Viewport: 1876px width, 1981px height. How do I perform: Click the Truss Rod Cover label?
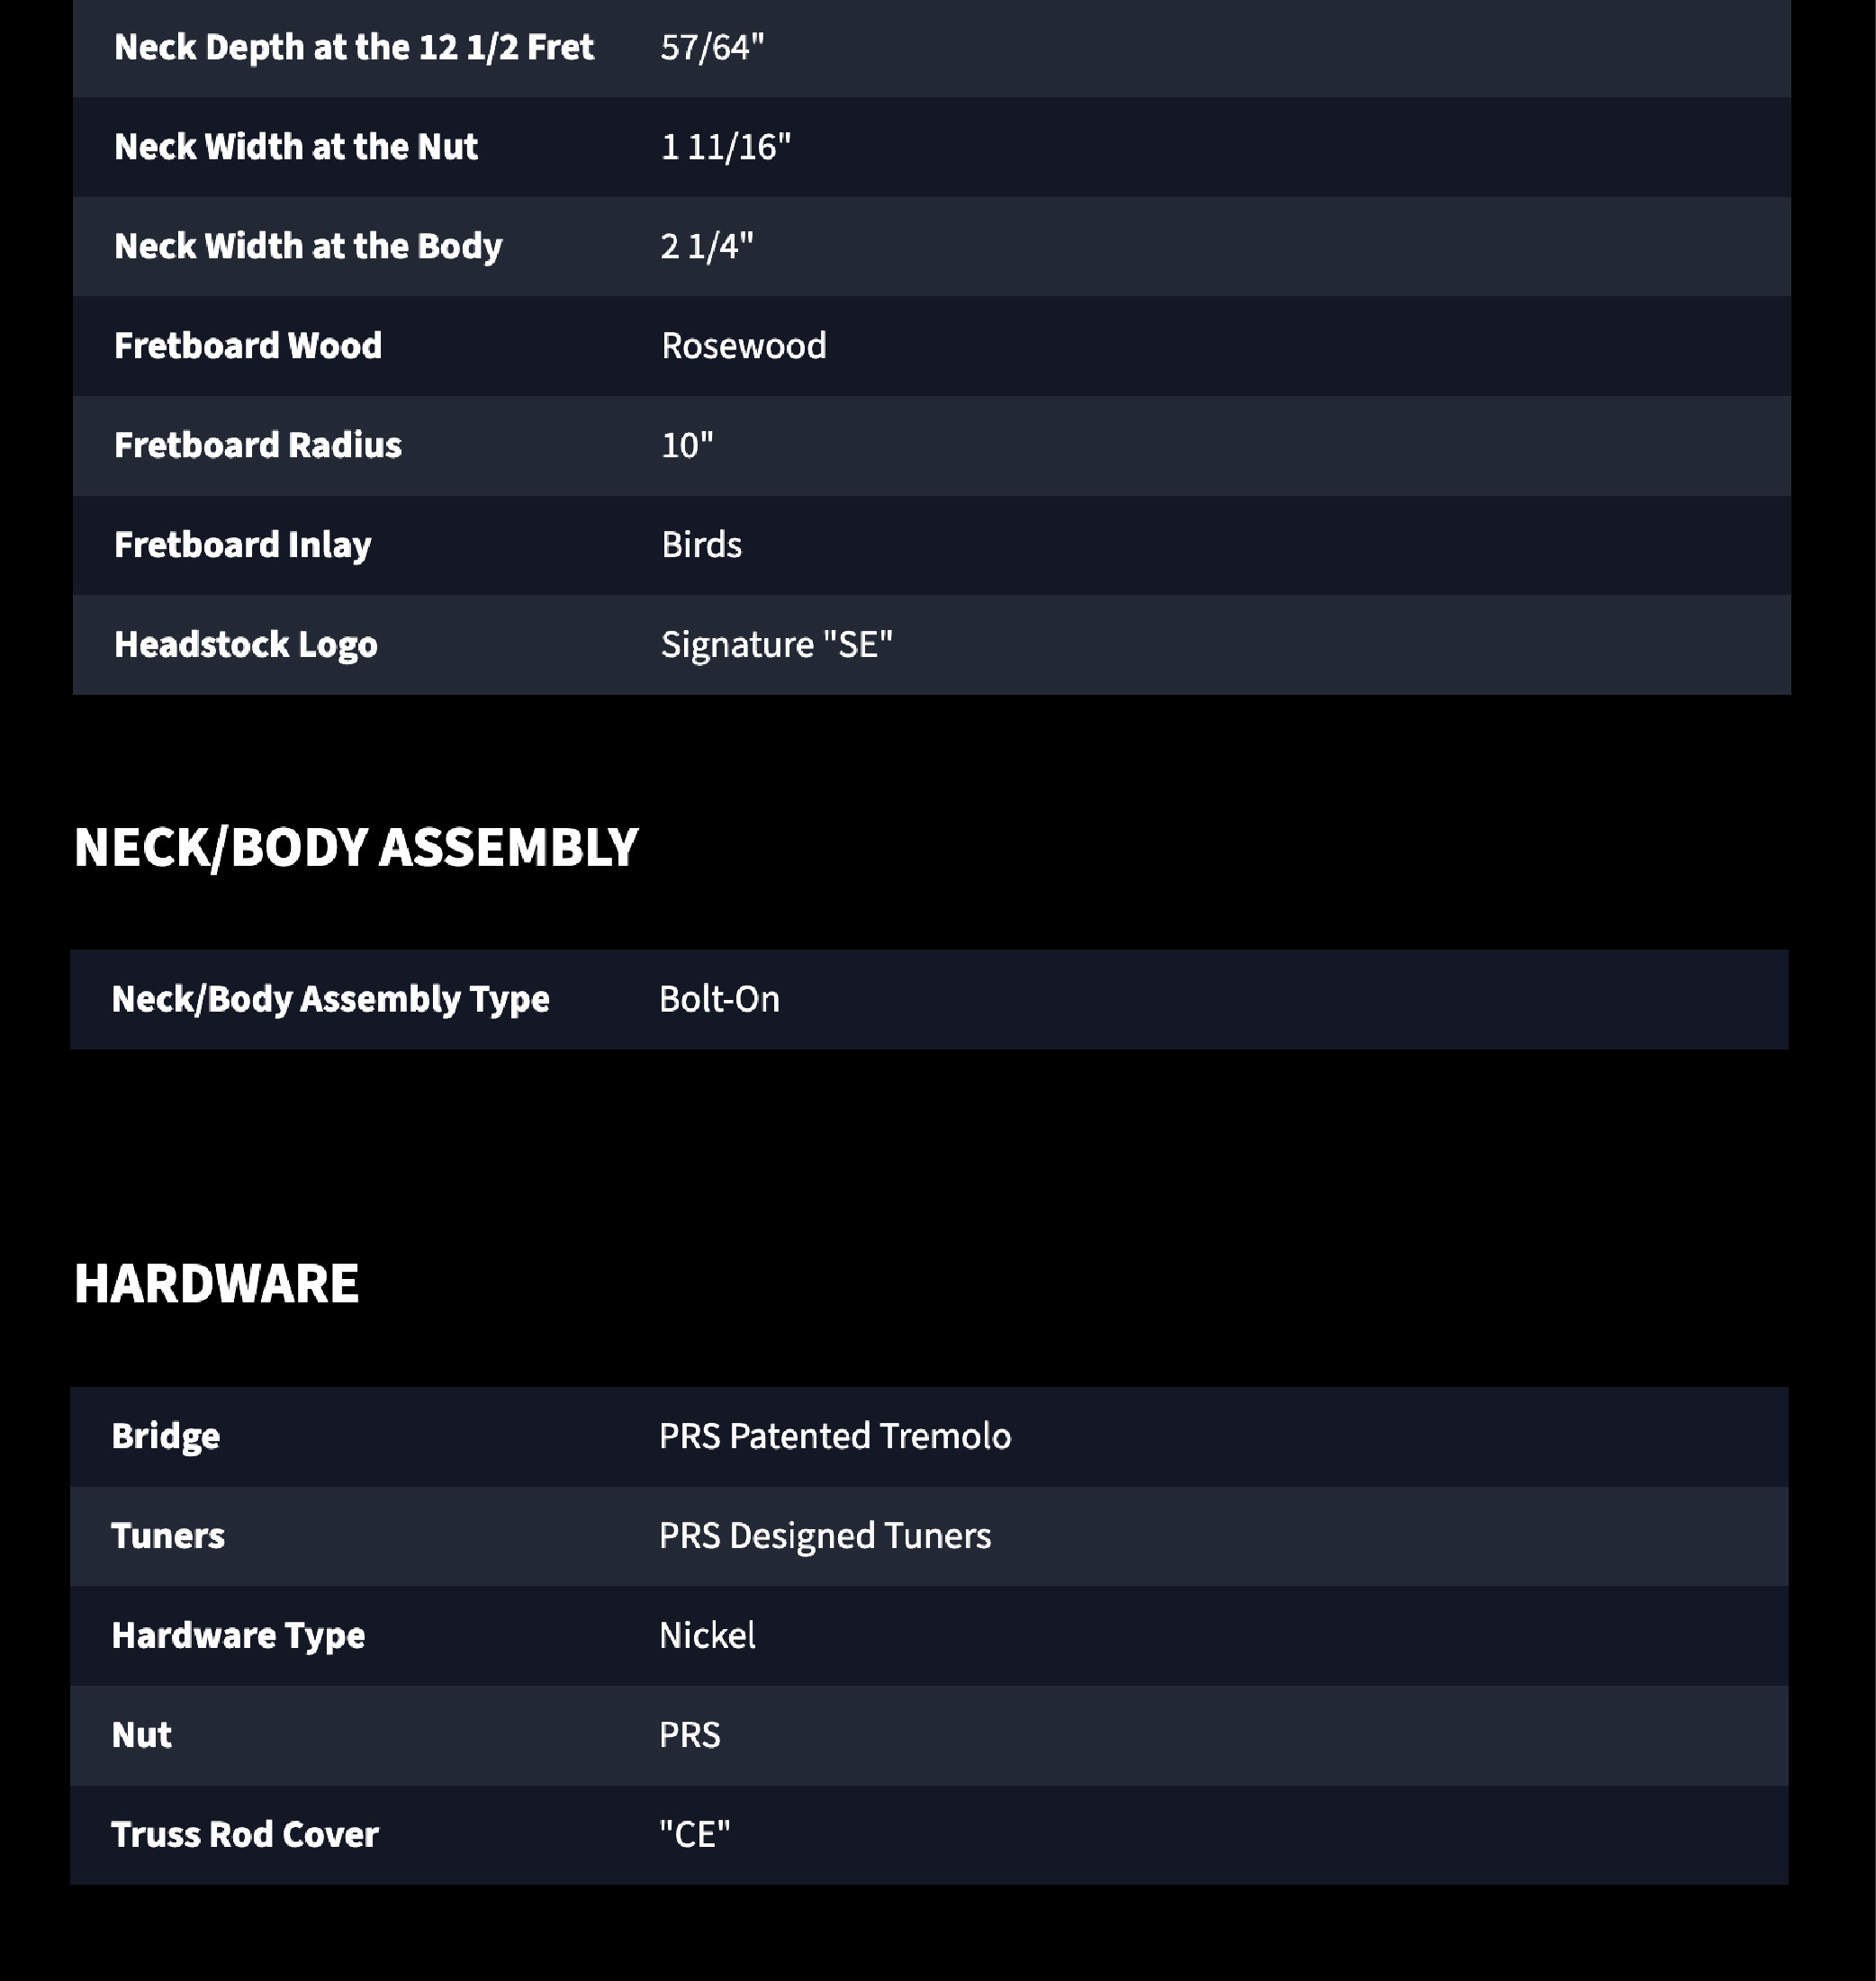[x=245, y=1835]
